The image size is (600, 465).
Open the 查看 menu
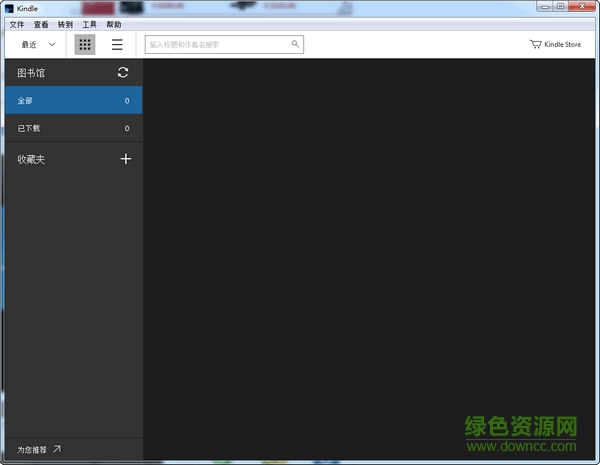pyautogui.click(x=41, y=24)
